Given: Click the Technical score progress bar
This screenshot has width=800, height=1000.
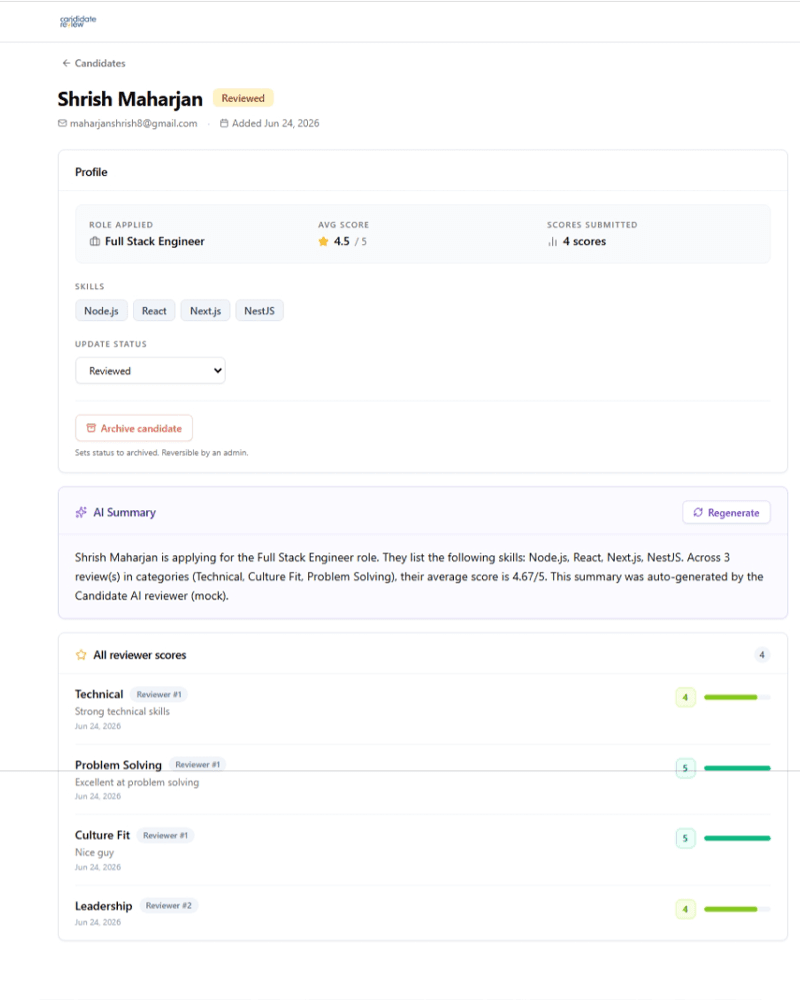Looking at the screenshot, I should coord(737,697).
